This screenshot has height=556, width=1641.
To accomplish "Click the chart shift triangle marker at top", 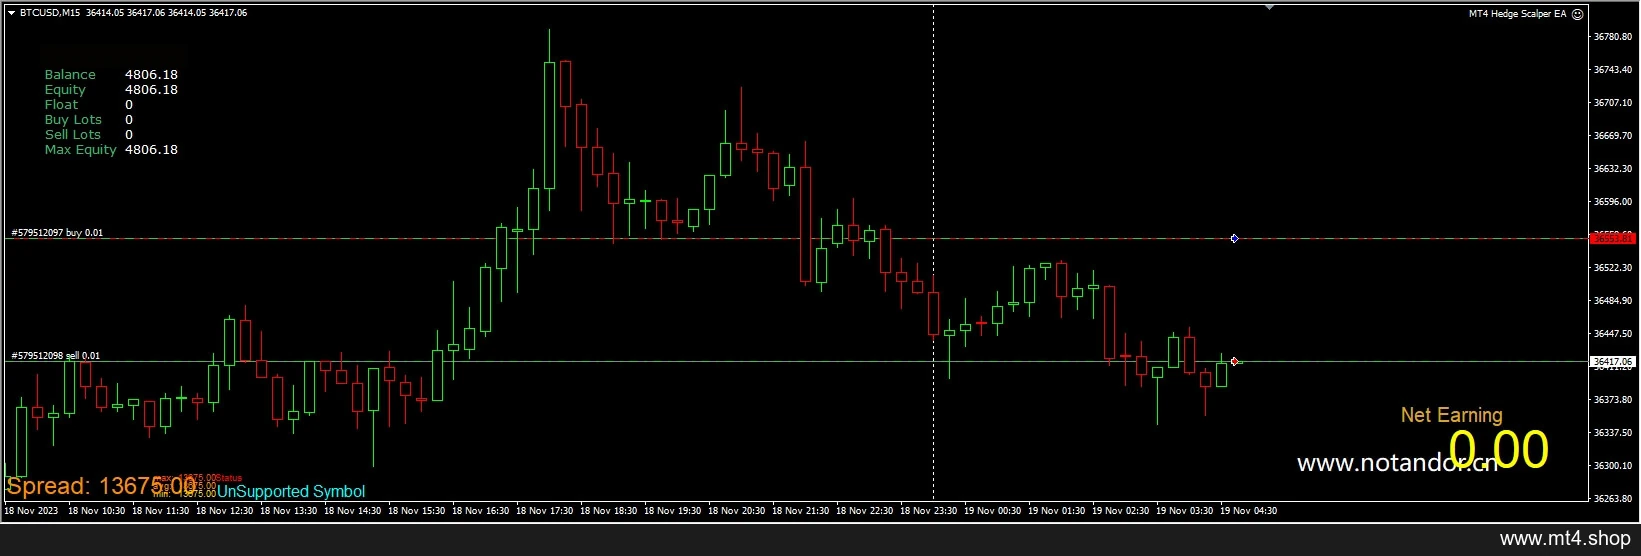I will (1269, 7).
